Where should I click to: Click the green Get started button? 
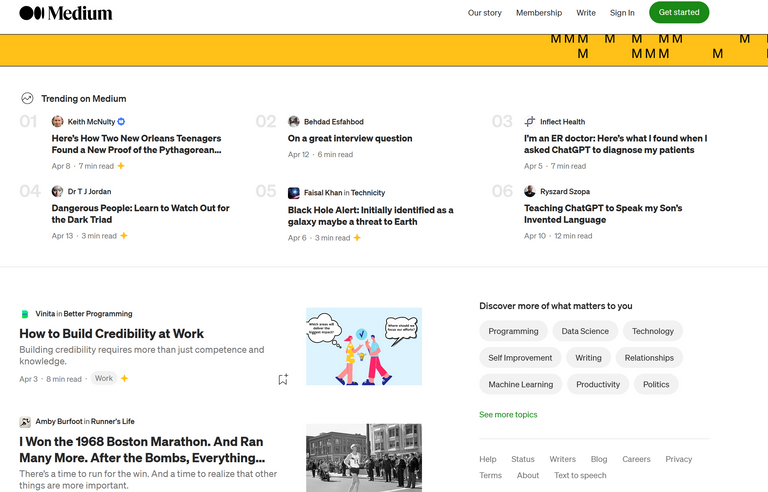coord(679,12)
